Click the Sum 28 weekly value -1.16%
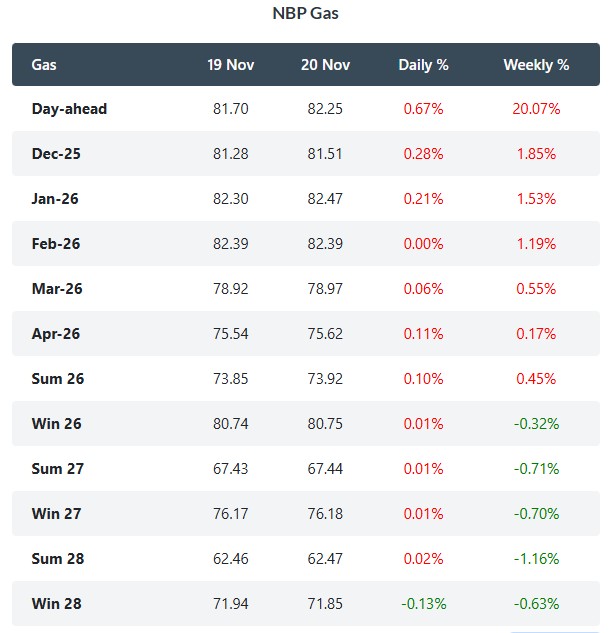Viewport: 612px width, 633px height. point(536,559)
